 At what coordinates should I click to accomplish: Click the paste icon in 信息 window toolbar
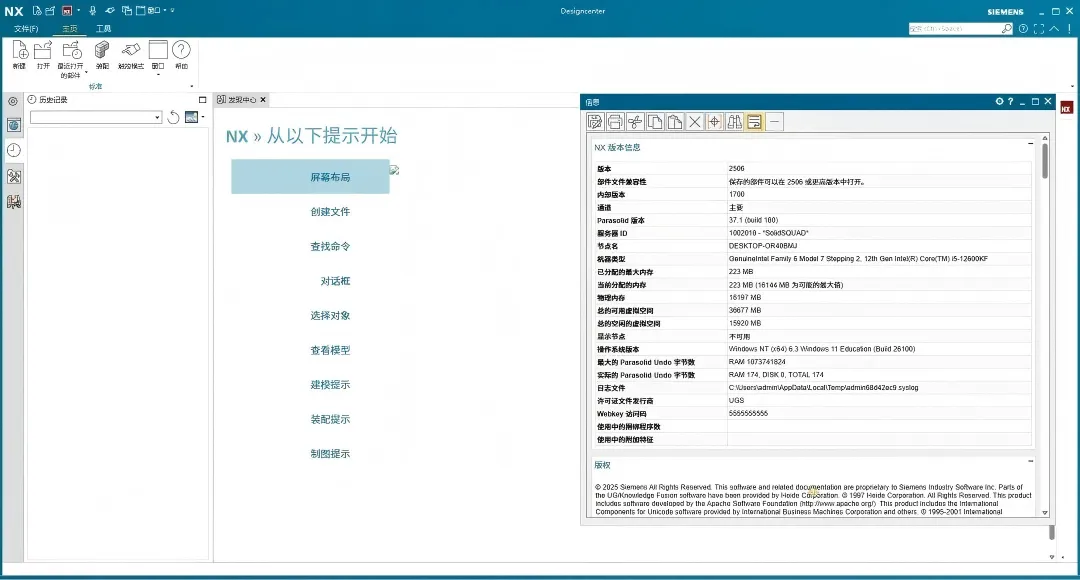pyautogui.click(x=675, y=122)
